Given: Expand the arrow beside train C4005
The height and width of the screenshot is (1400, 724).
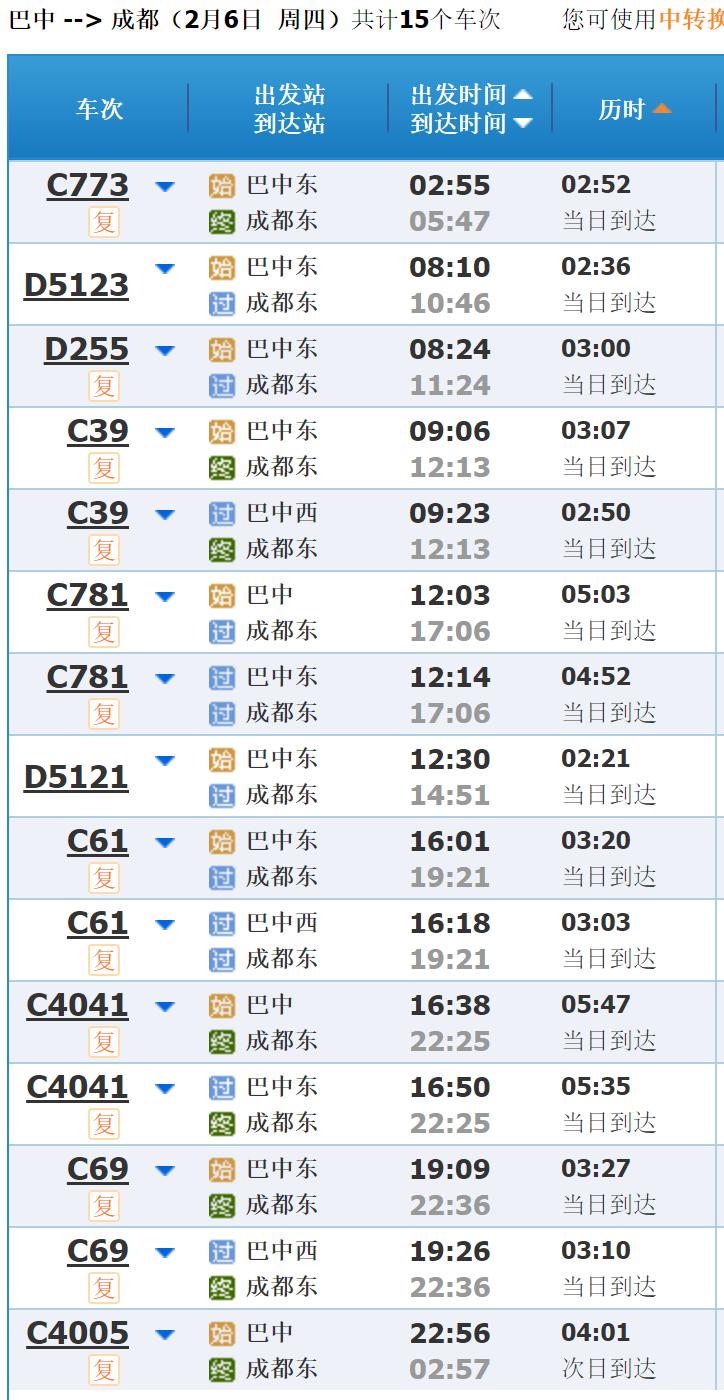Looking at the screenshot, I should [x=165, y=1335].
